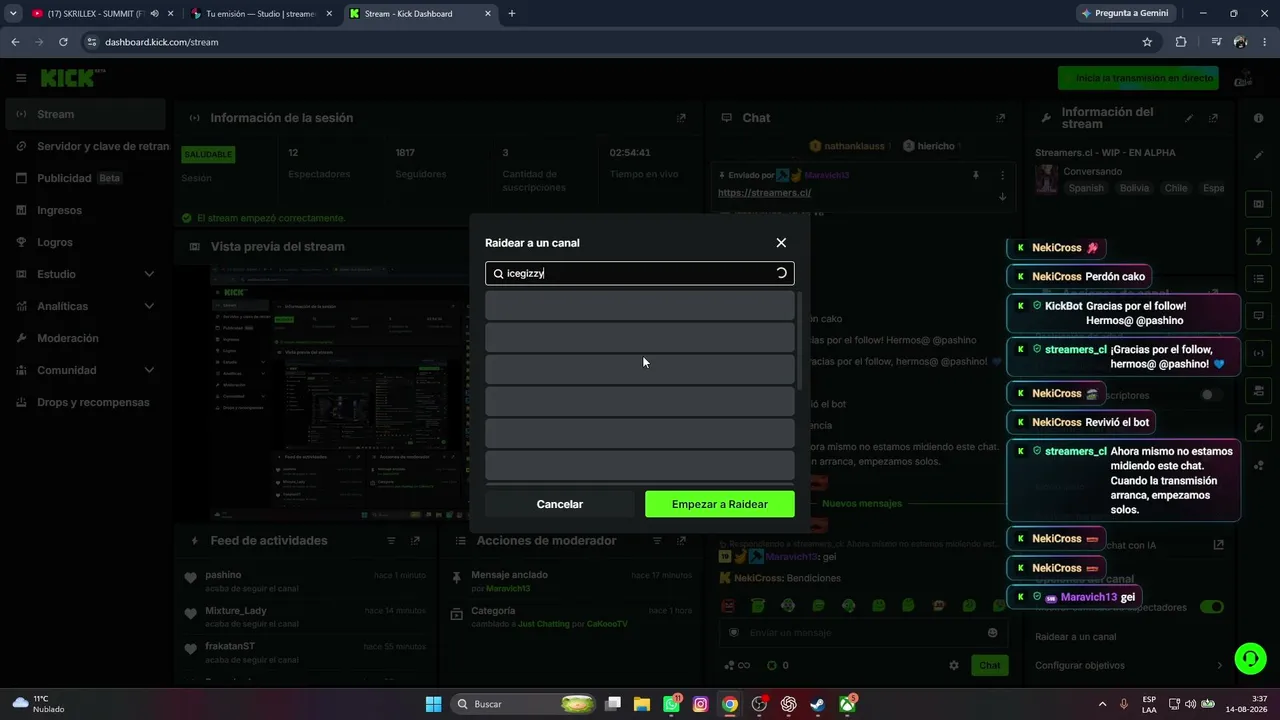Open chat settings gear icon
1280x720 pixels.
coord(954,665)
